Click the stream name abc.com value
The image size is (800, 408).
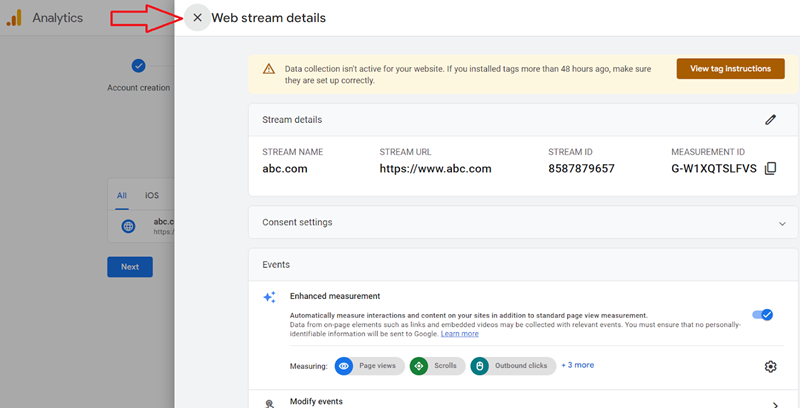click(285, 169)
